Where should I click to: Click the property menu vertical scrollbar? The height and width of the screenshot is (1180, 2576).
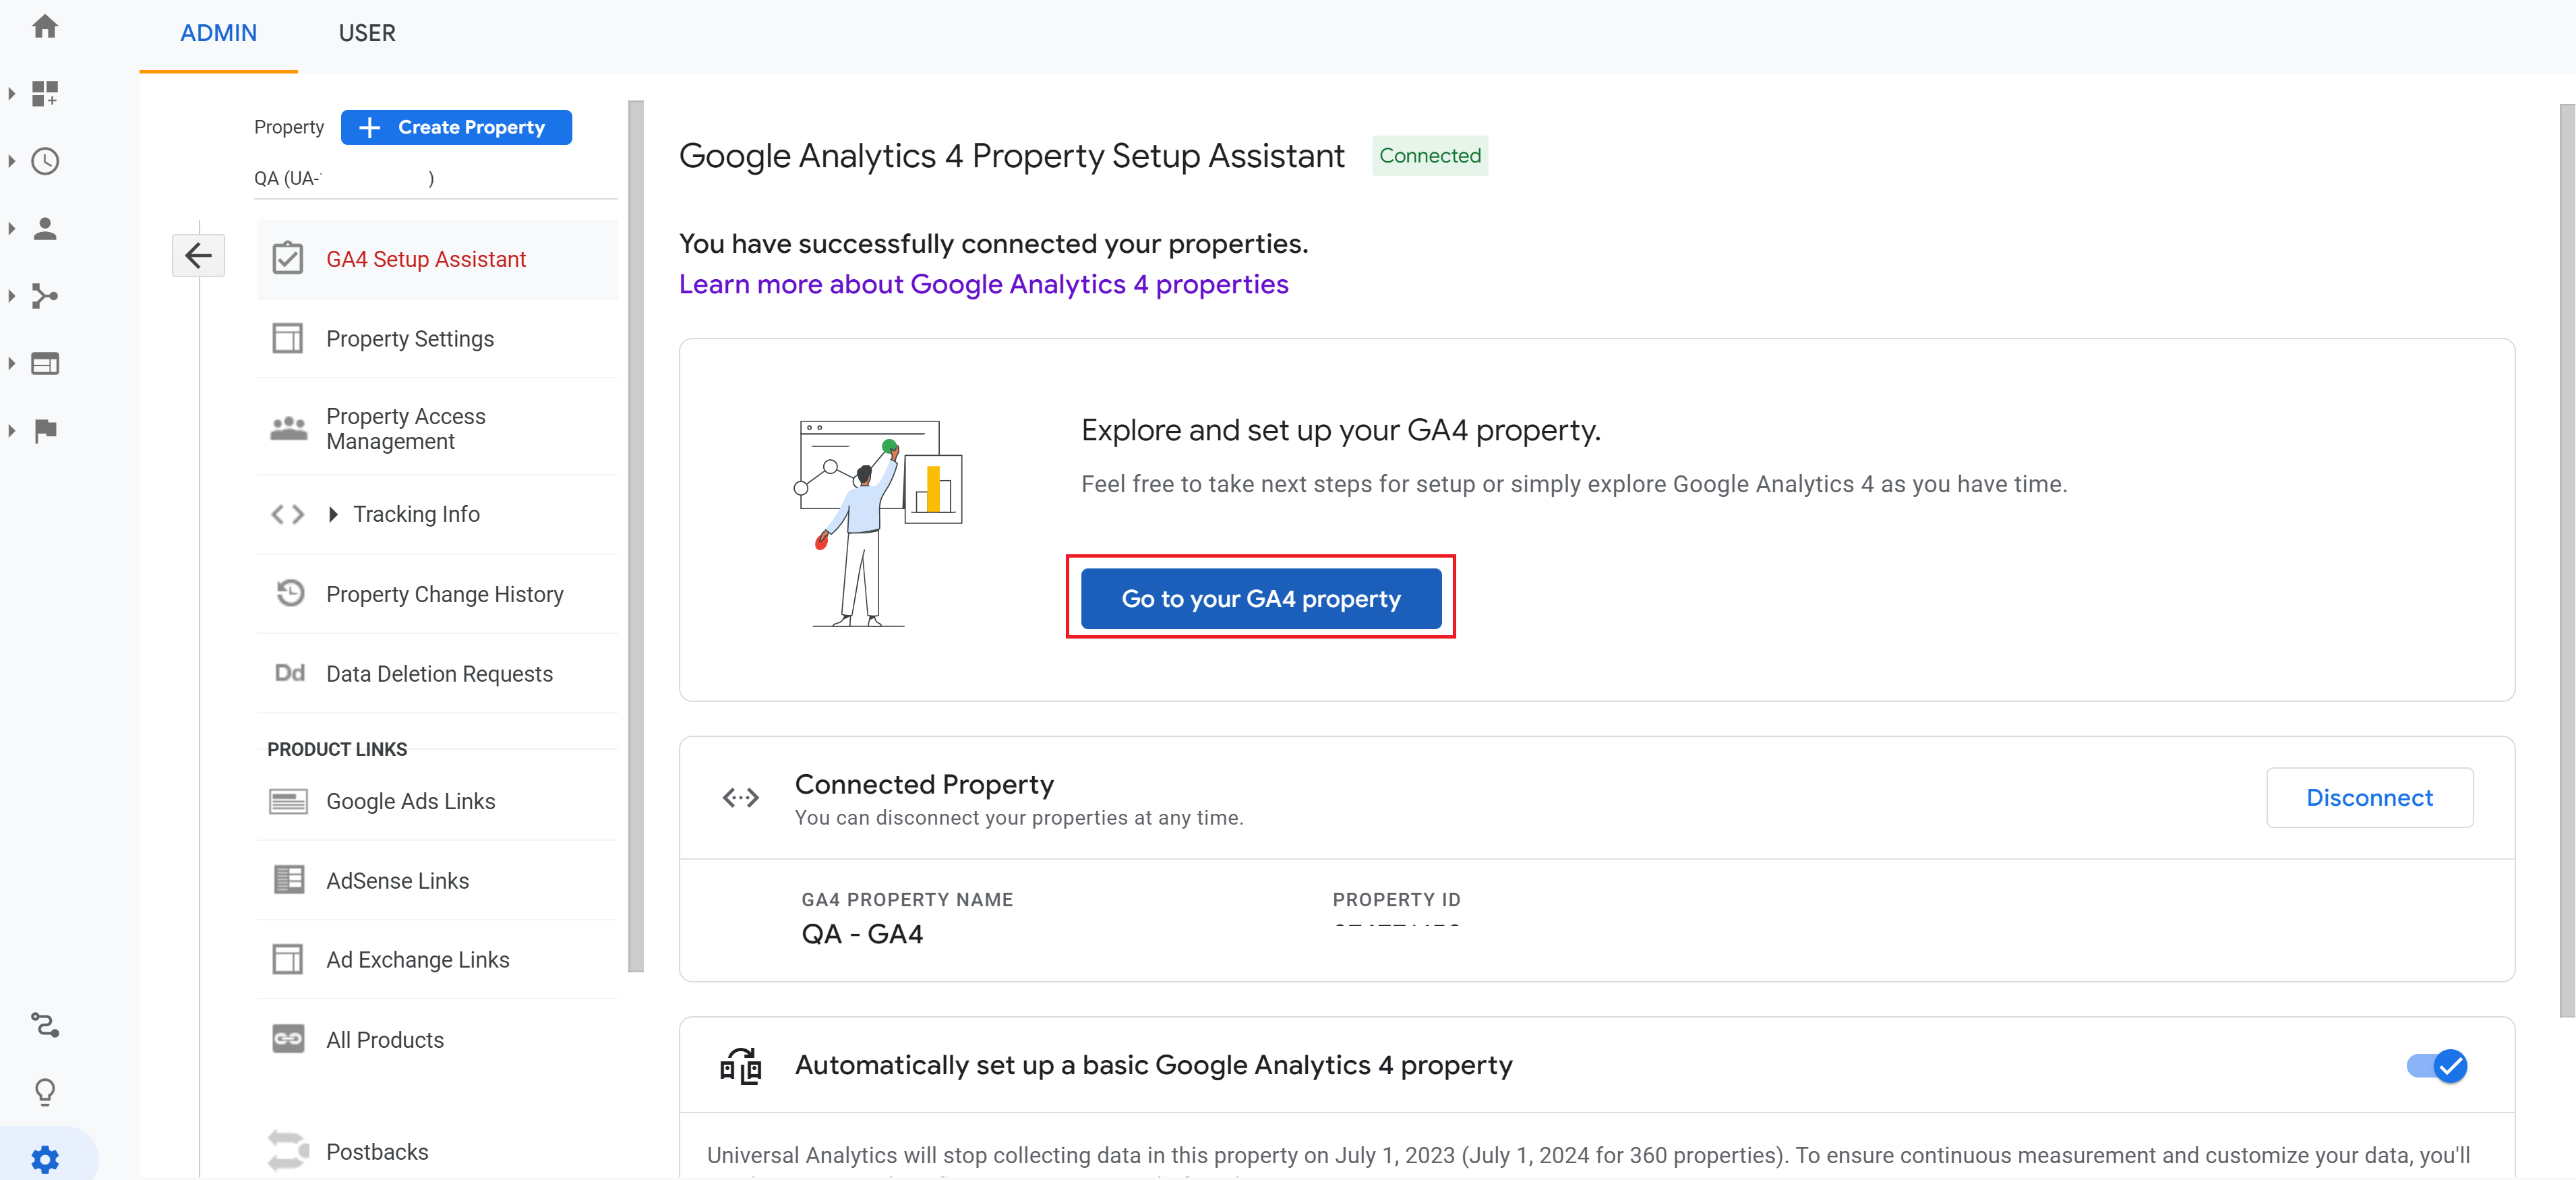636,536
